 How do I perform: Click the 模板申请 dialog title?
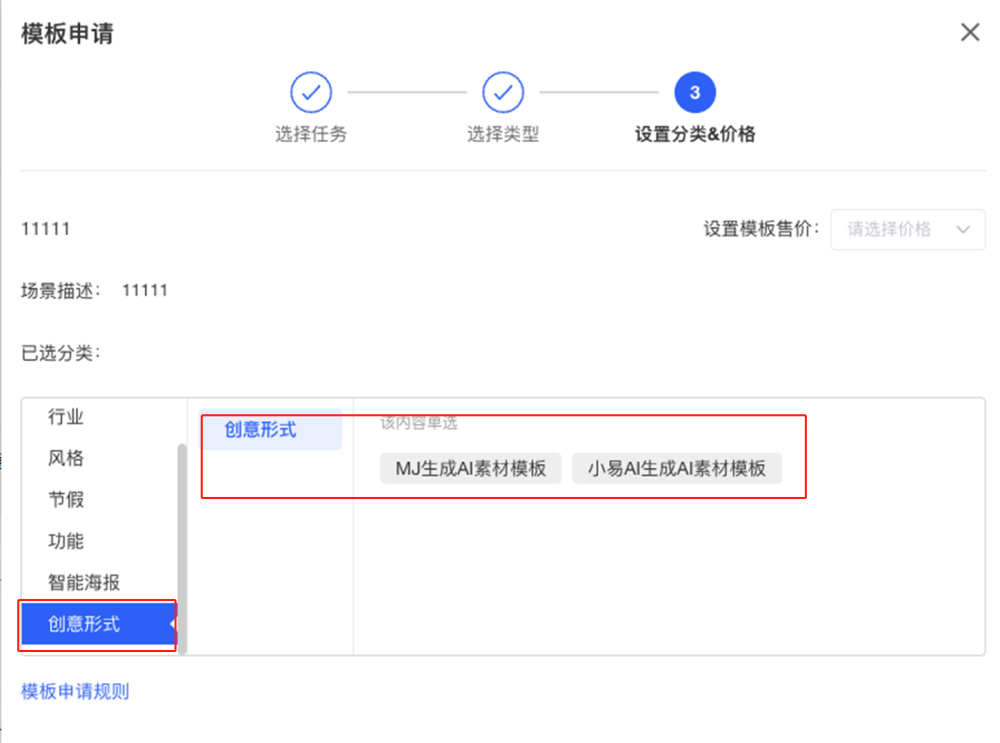(67, 34)
